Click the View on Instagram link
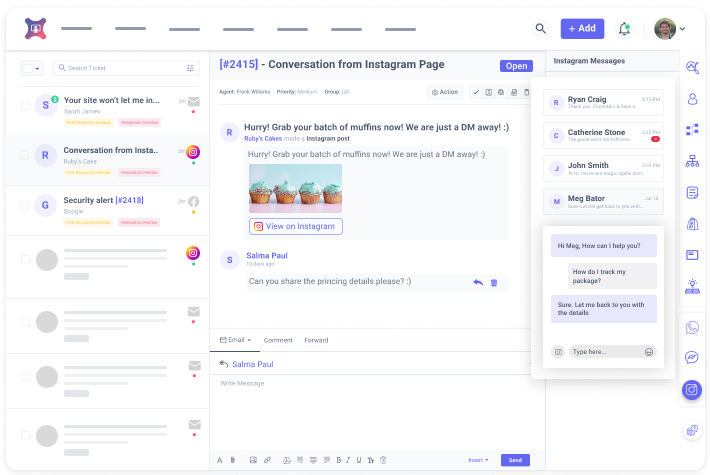The width and height of the screenshot is (710, 475). (x=295, y=227)
